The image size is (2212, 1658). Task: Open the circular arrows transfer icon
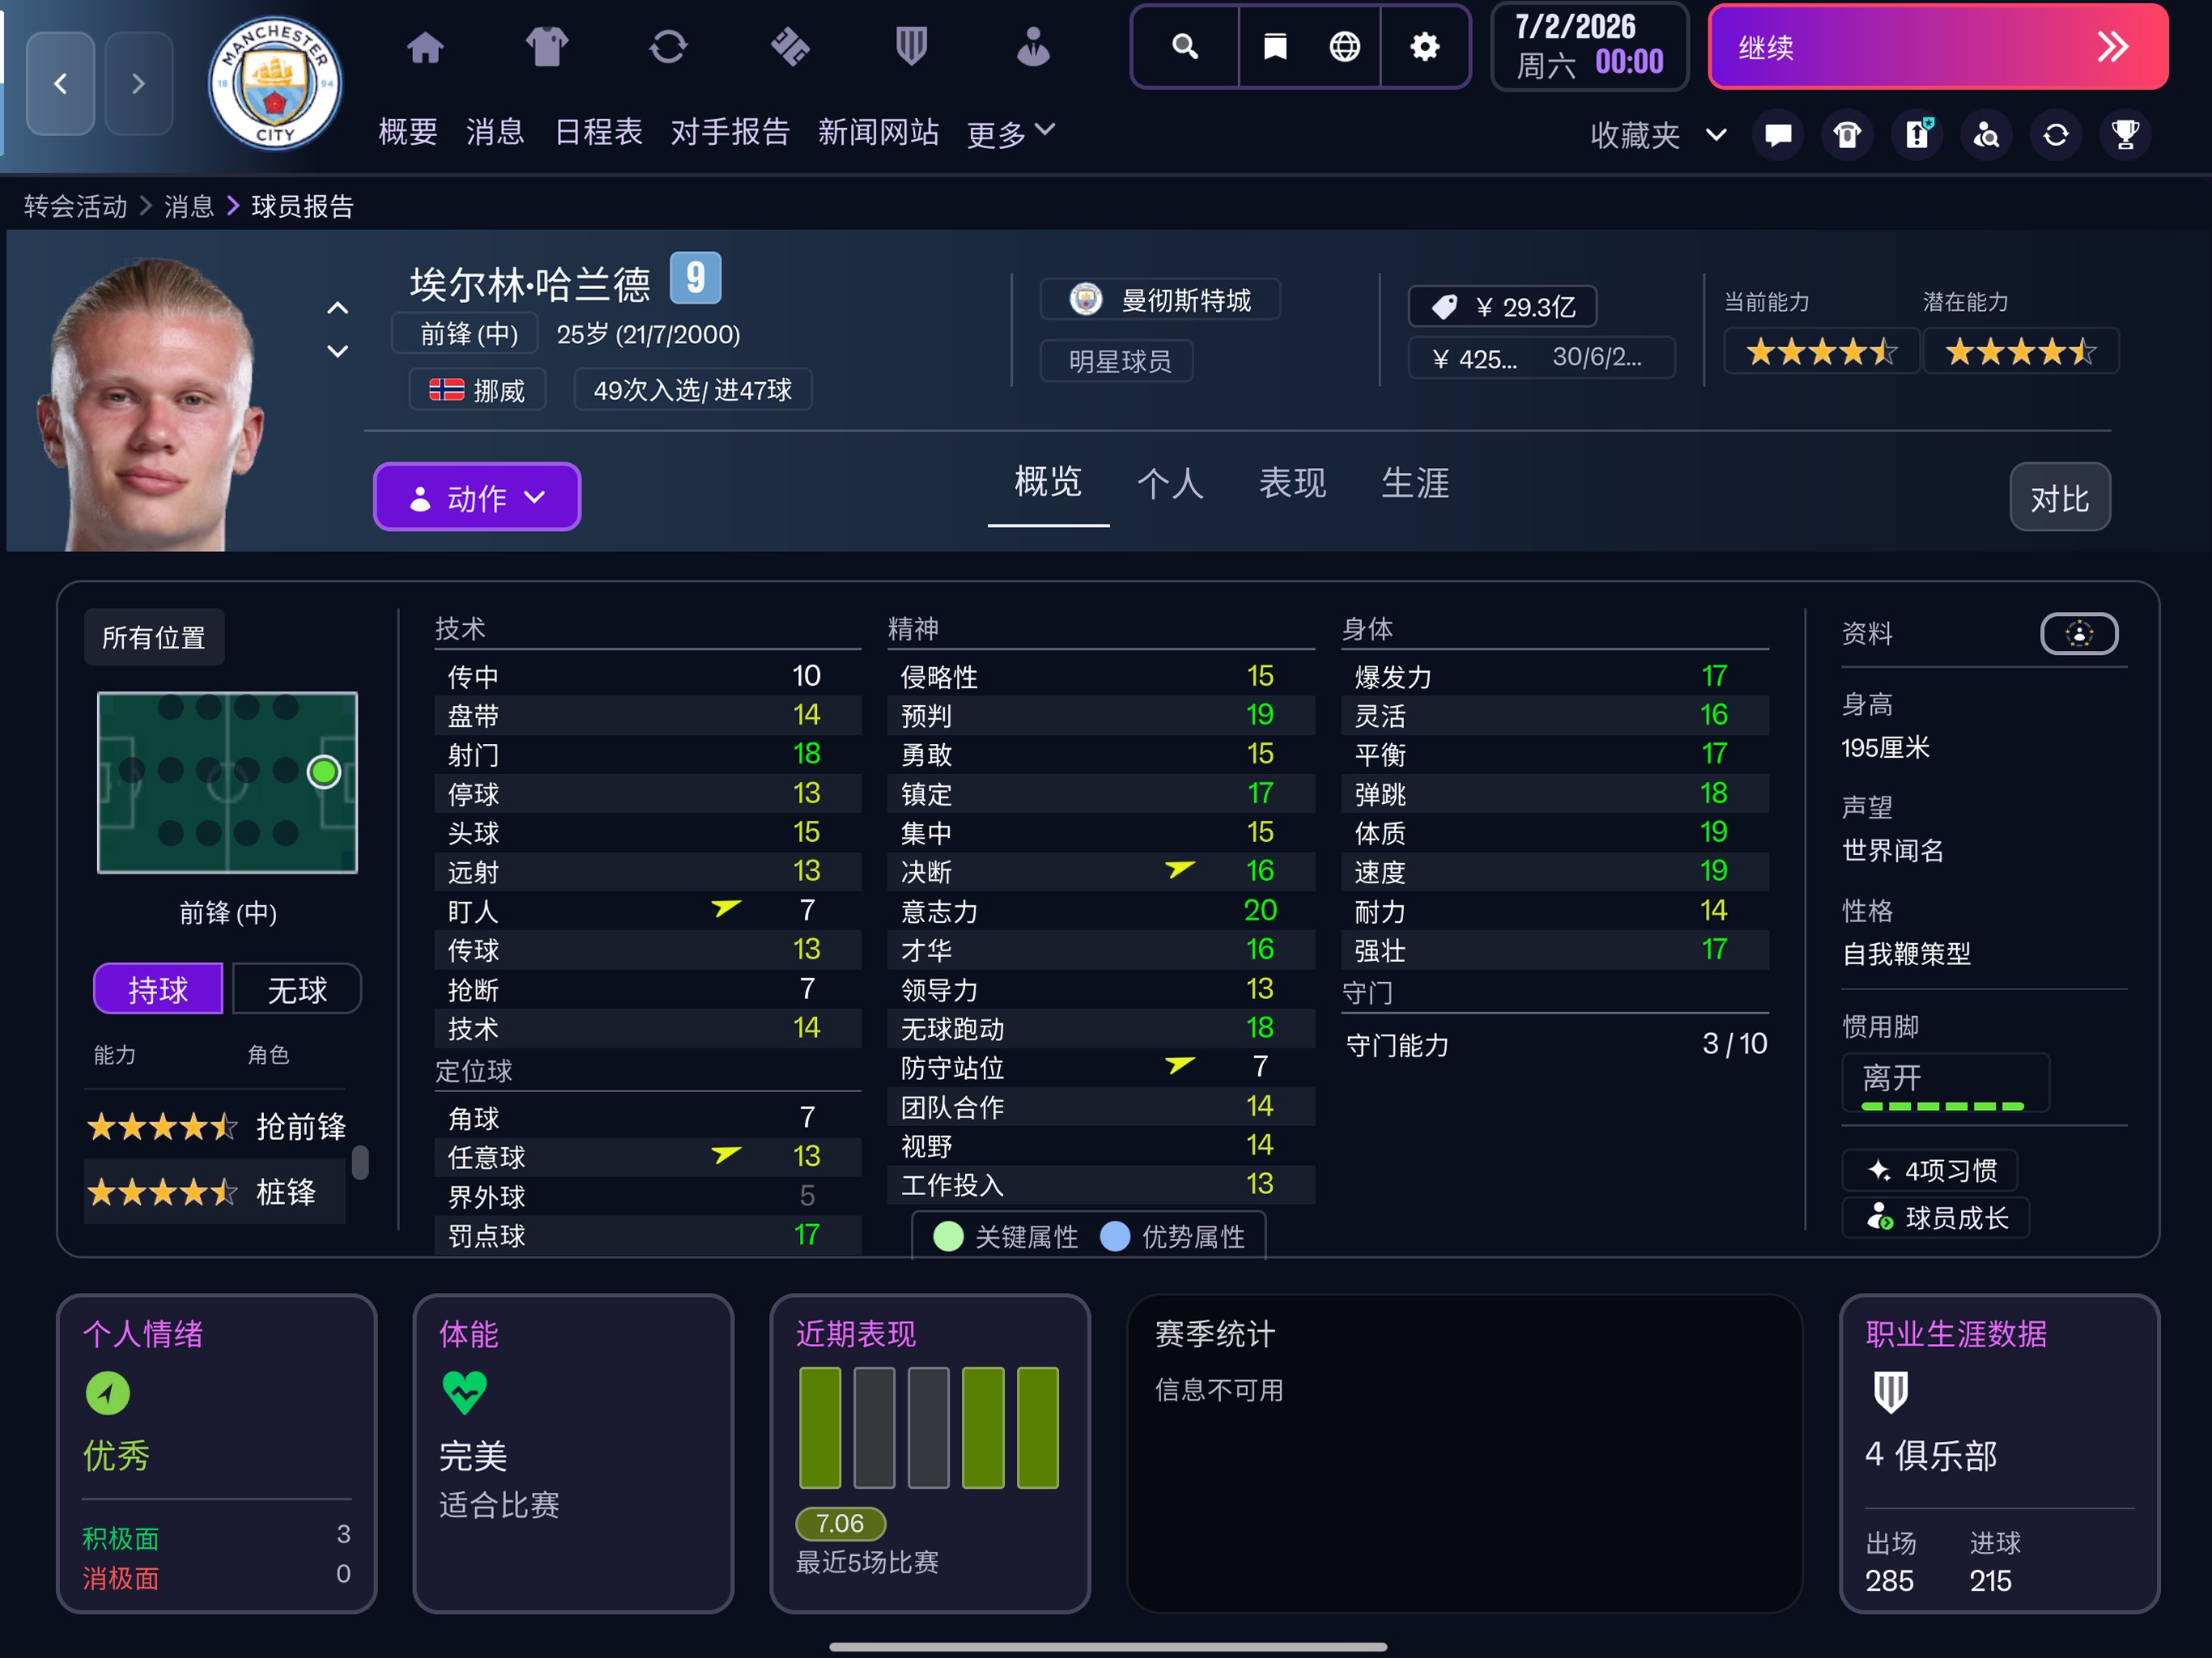click(x=668, y=46)
